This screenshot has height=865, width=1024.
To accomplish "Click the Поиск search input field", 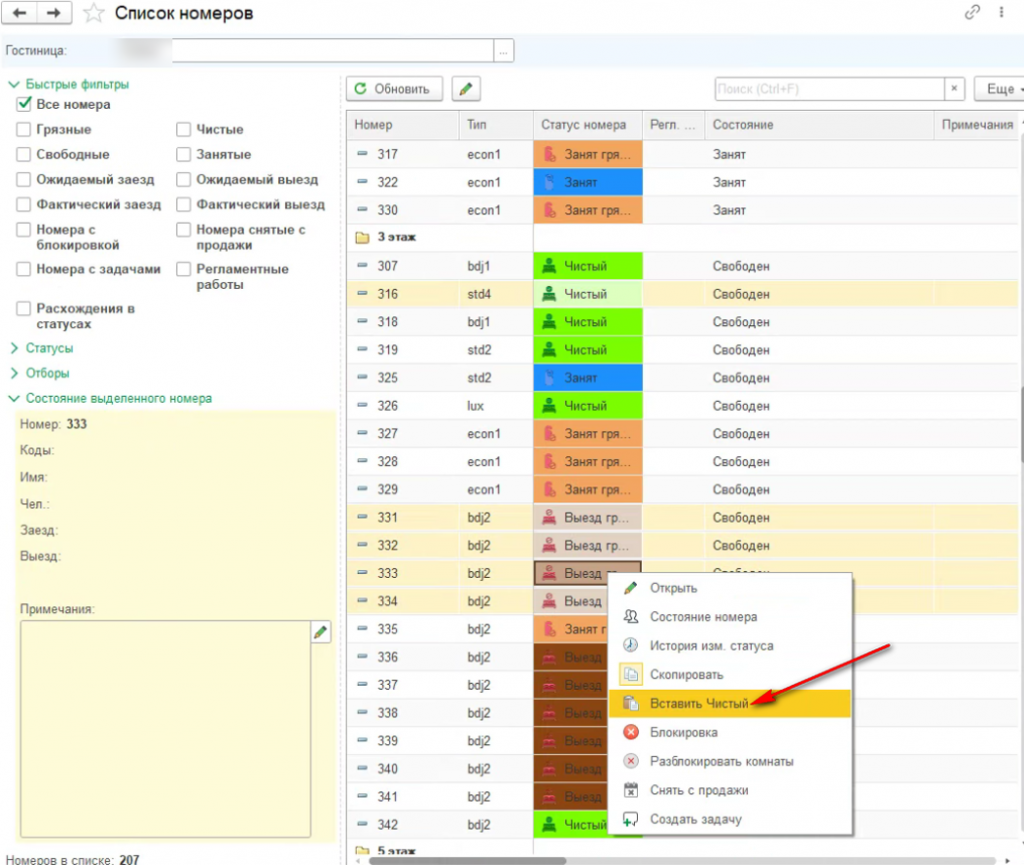I will tap(830, 89).
